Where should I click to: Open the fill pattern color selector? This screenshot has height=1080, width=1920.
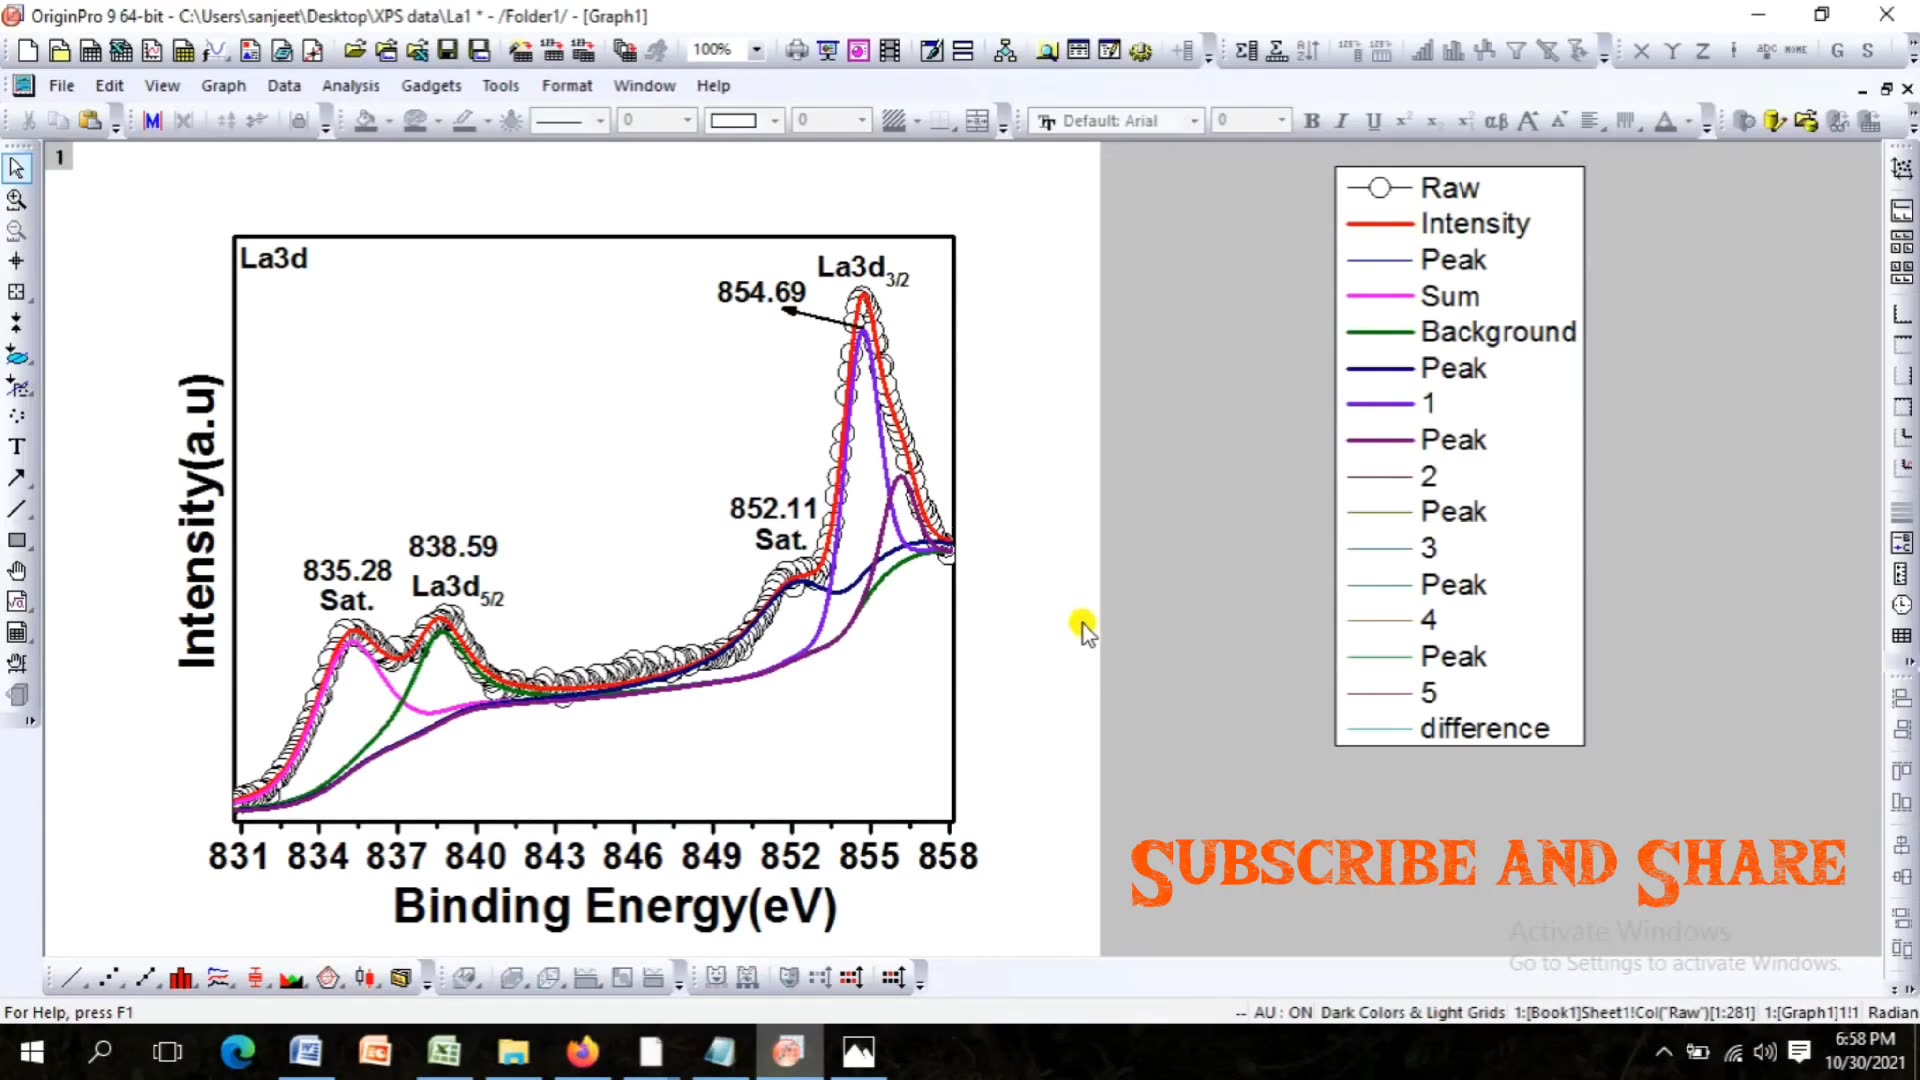pyautogui.click(x=897, y=121)
